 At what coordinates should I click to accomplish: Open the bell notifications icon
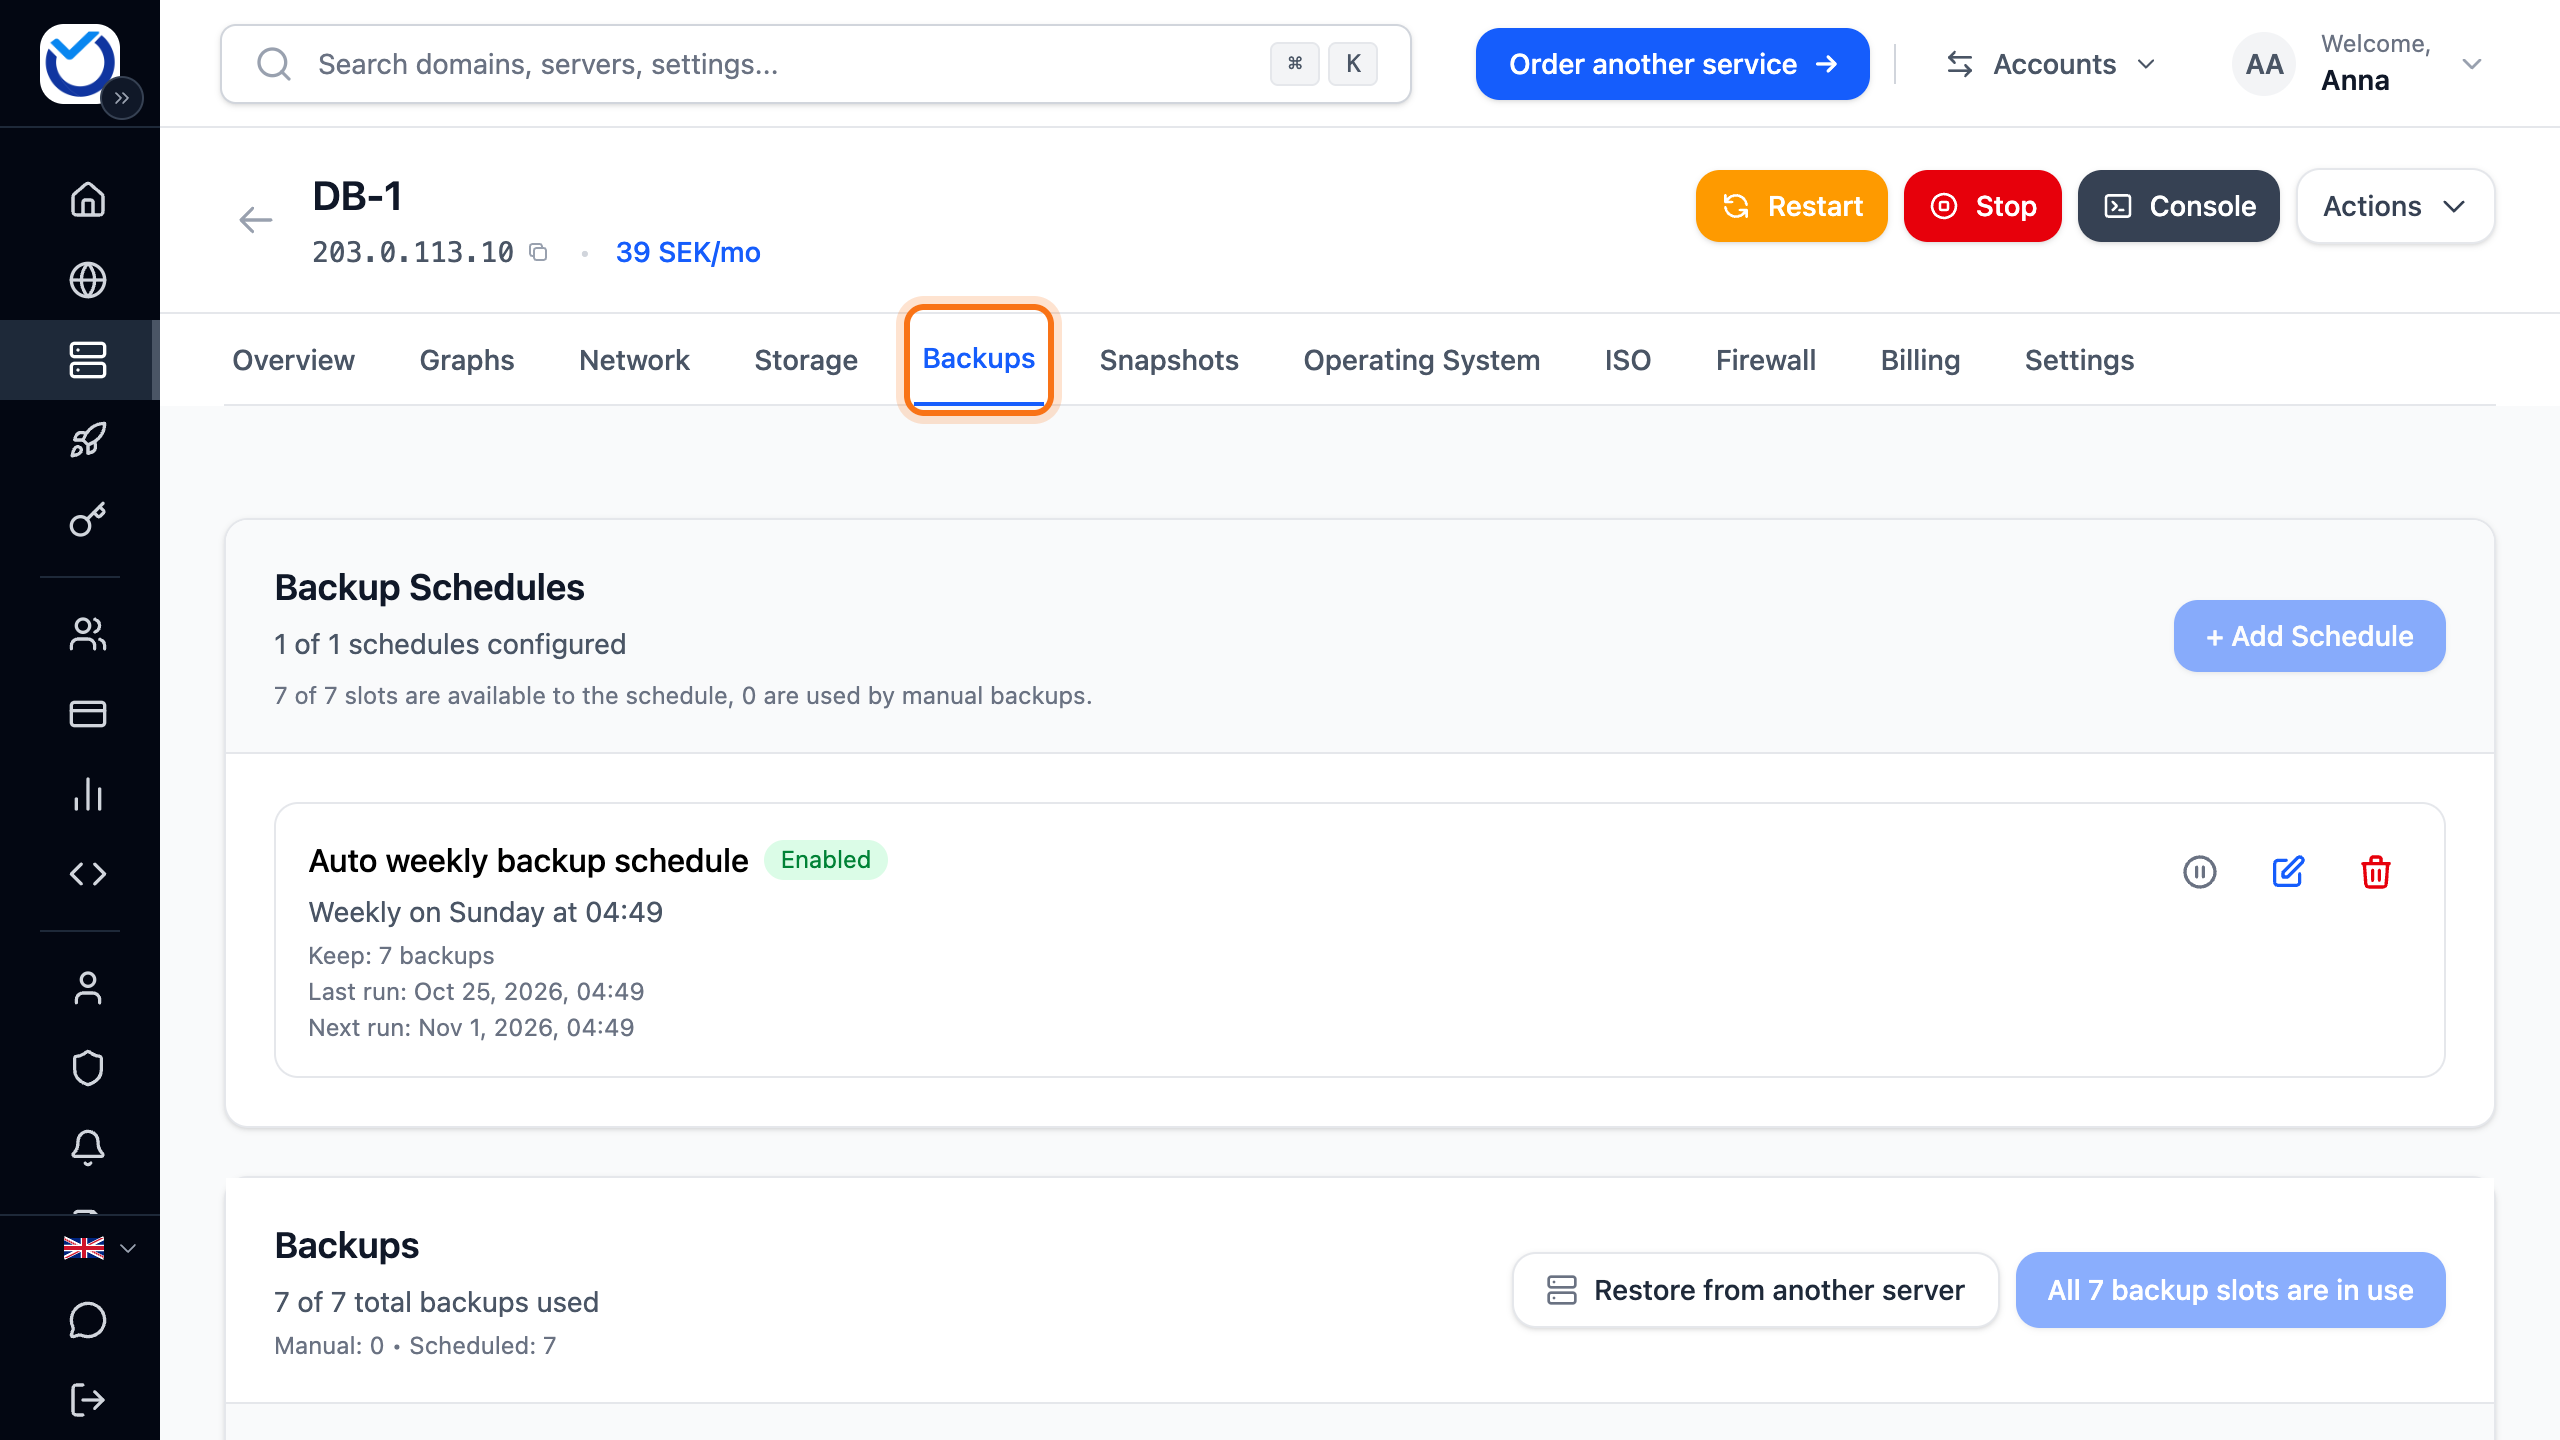(88, 1148)
